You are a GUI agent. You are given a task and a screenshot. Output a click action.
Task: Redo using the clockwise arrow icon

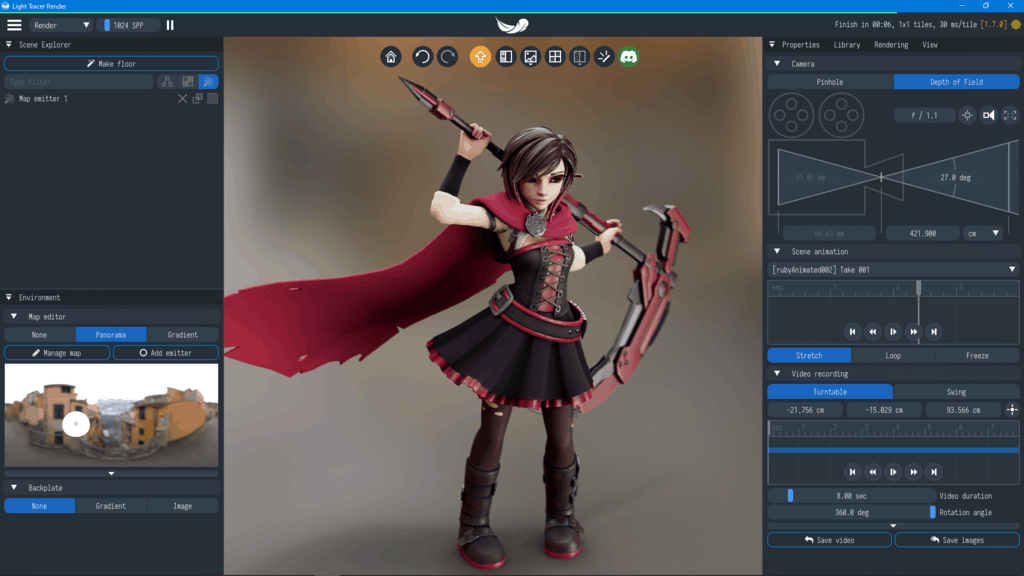click(x=447, y=57)
